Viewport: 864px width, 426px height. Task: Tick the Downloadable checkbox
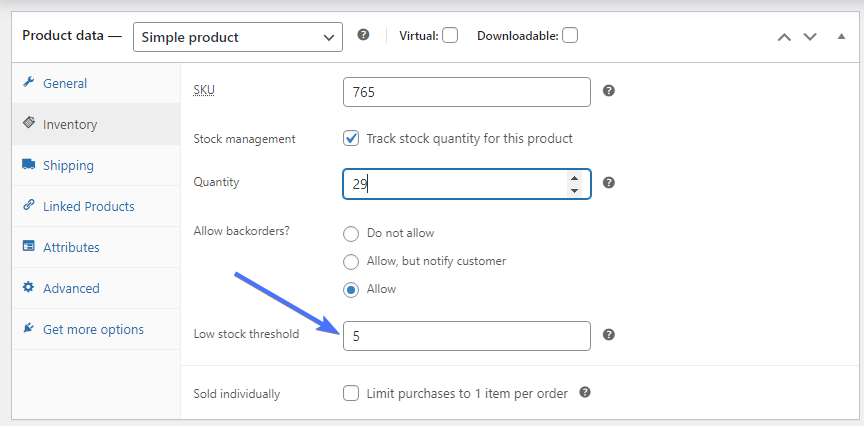[x=570, y=35]
